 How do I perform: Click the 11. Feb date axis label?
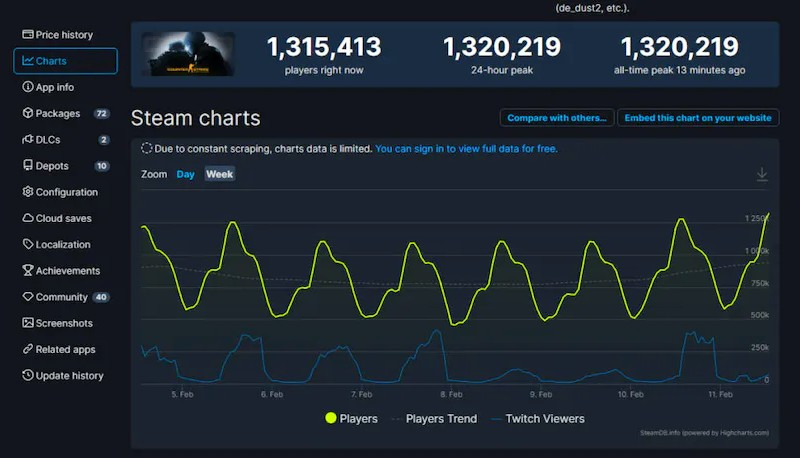(x=720, y=394)
